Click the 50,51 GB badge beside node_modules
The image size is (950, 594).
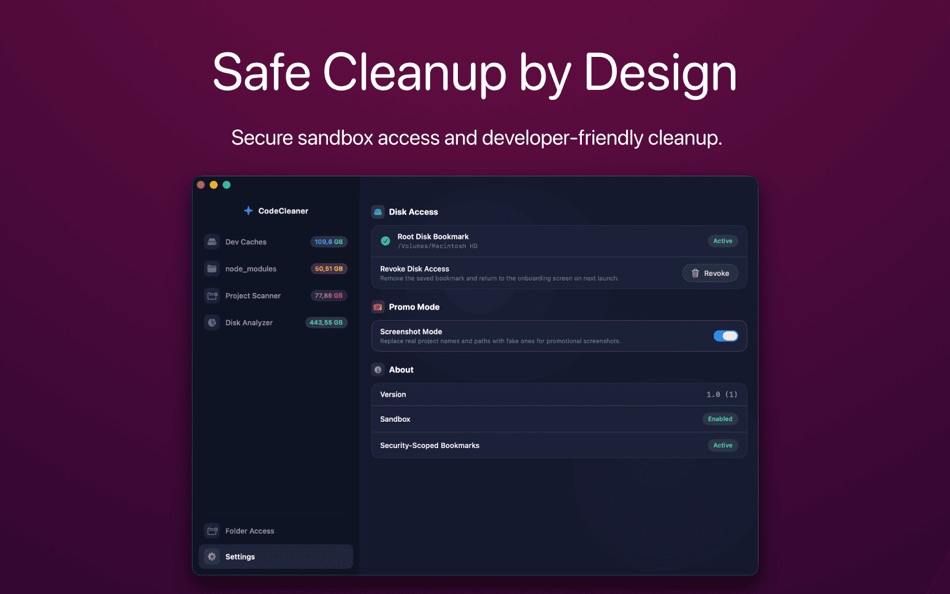point(329,269)
